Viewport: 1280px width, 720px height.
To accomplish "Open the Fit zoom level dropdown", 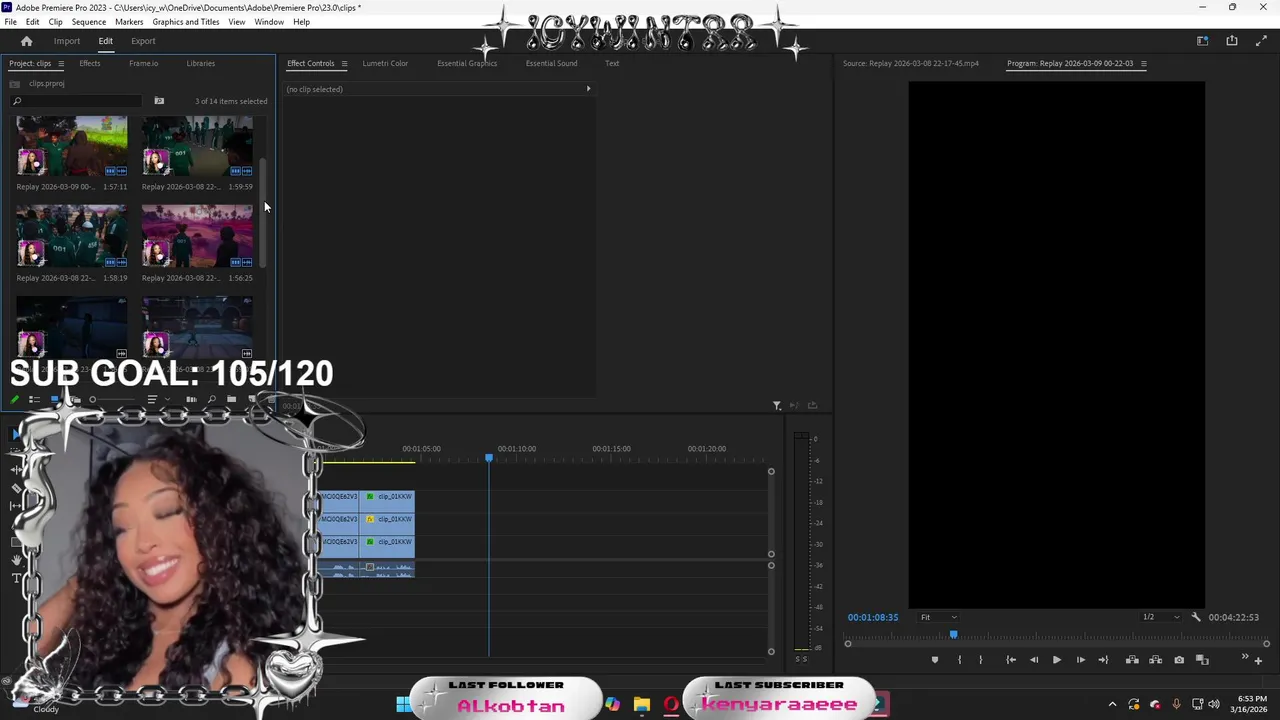I will [x=938, y=617].
